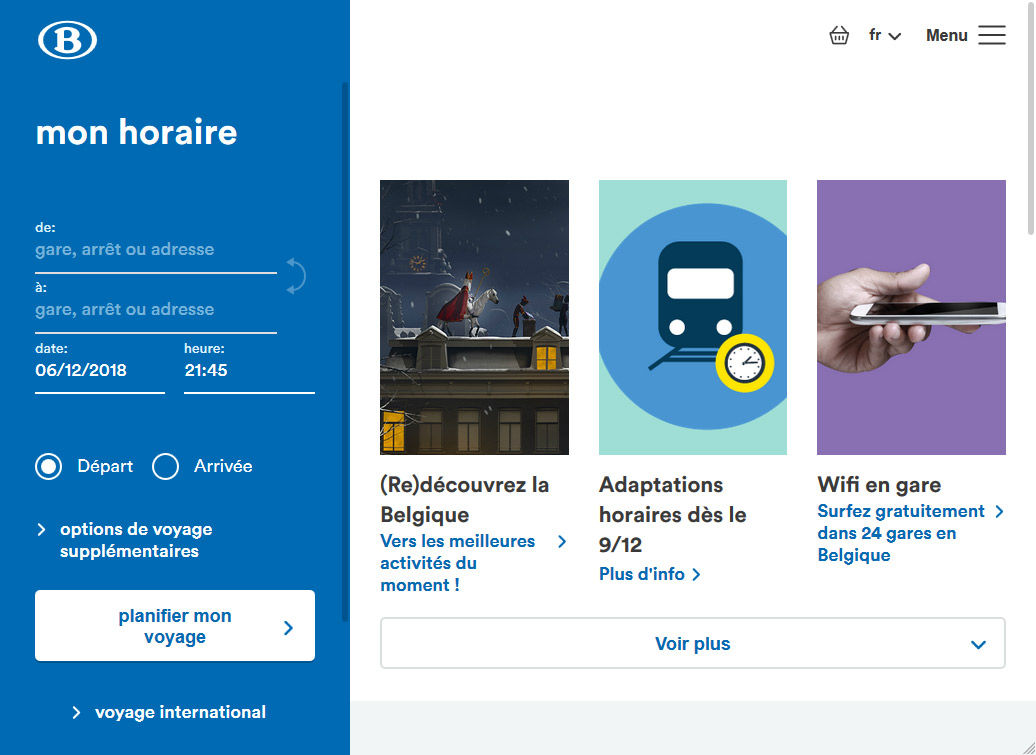The height and width of the screenshot is (755, 1036).
Task: Swap departure and arrival stations
Action: (295, 276)
